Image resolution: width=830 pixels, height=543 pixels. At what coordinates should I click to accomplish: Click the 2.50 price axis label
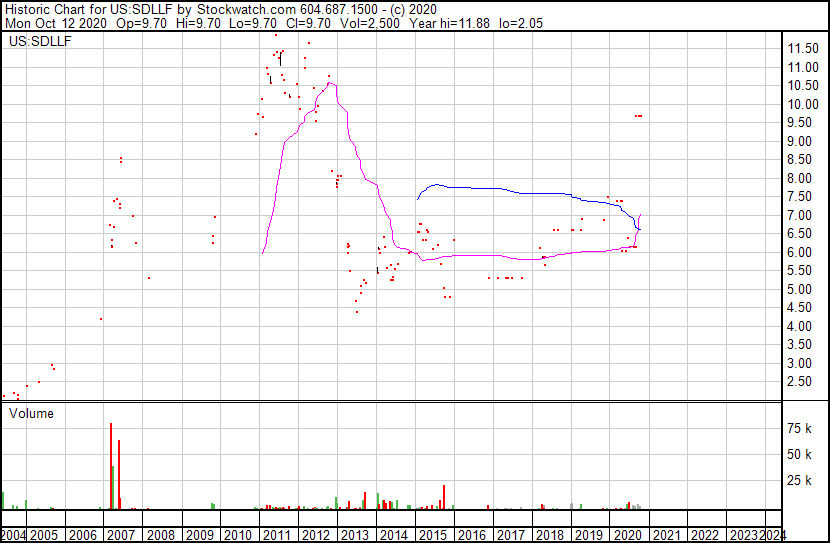[799, 382]
